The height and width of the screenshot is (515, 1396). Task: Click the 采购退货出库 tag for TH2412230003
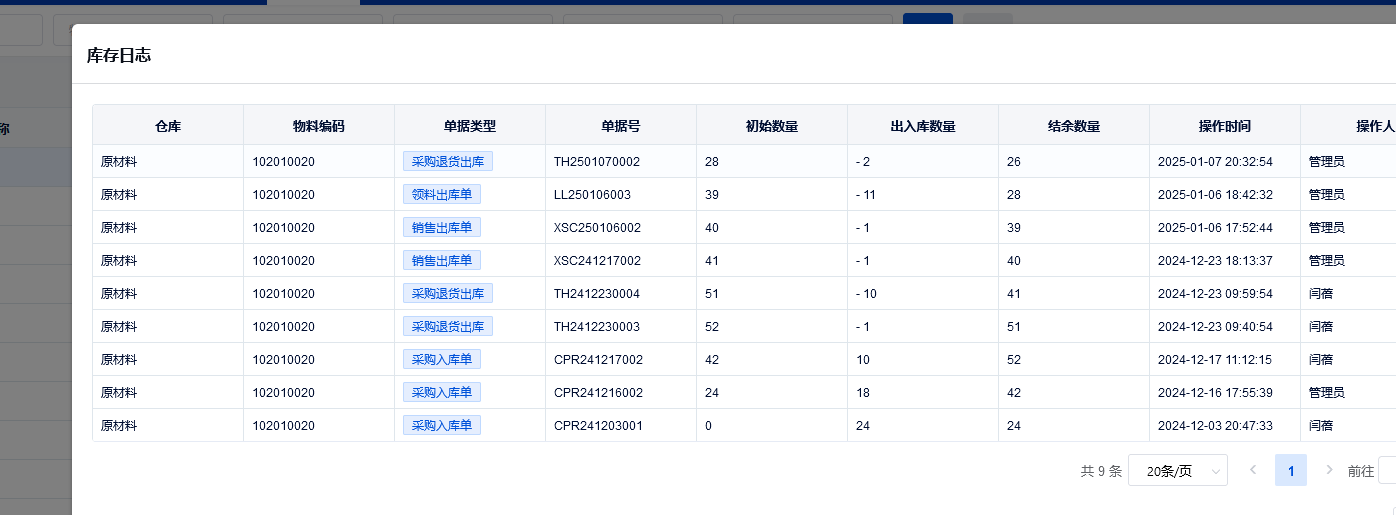click(x=447, y=326)
